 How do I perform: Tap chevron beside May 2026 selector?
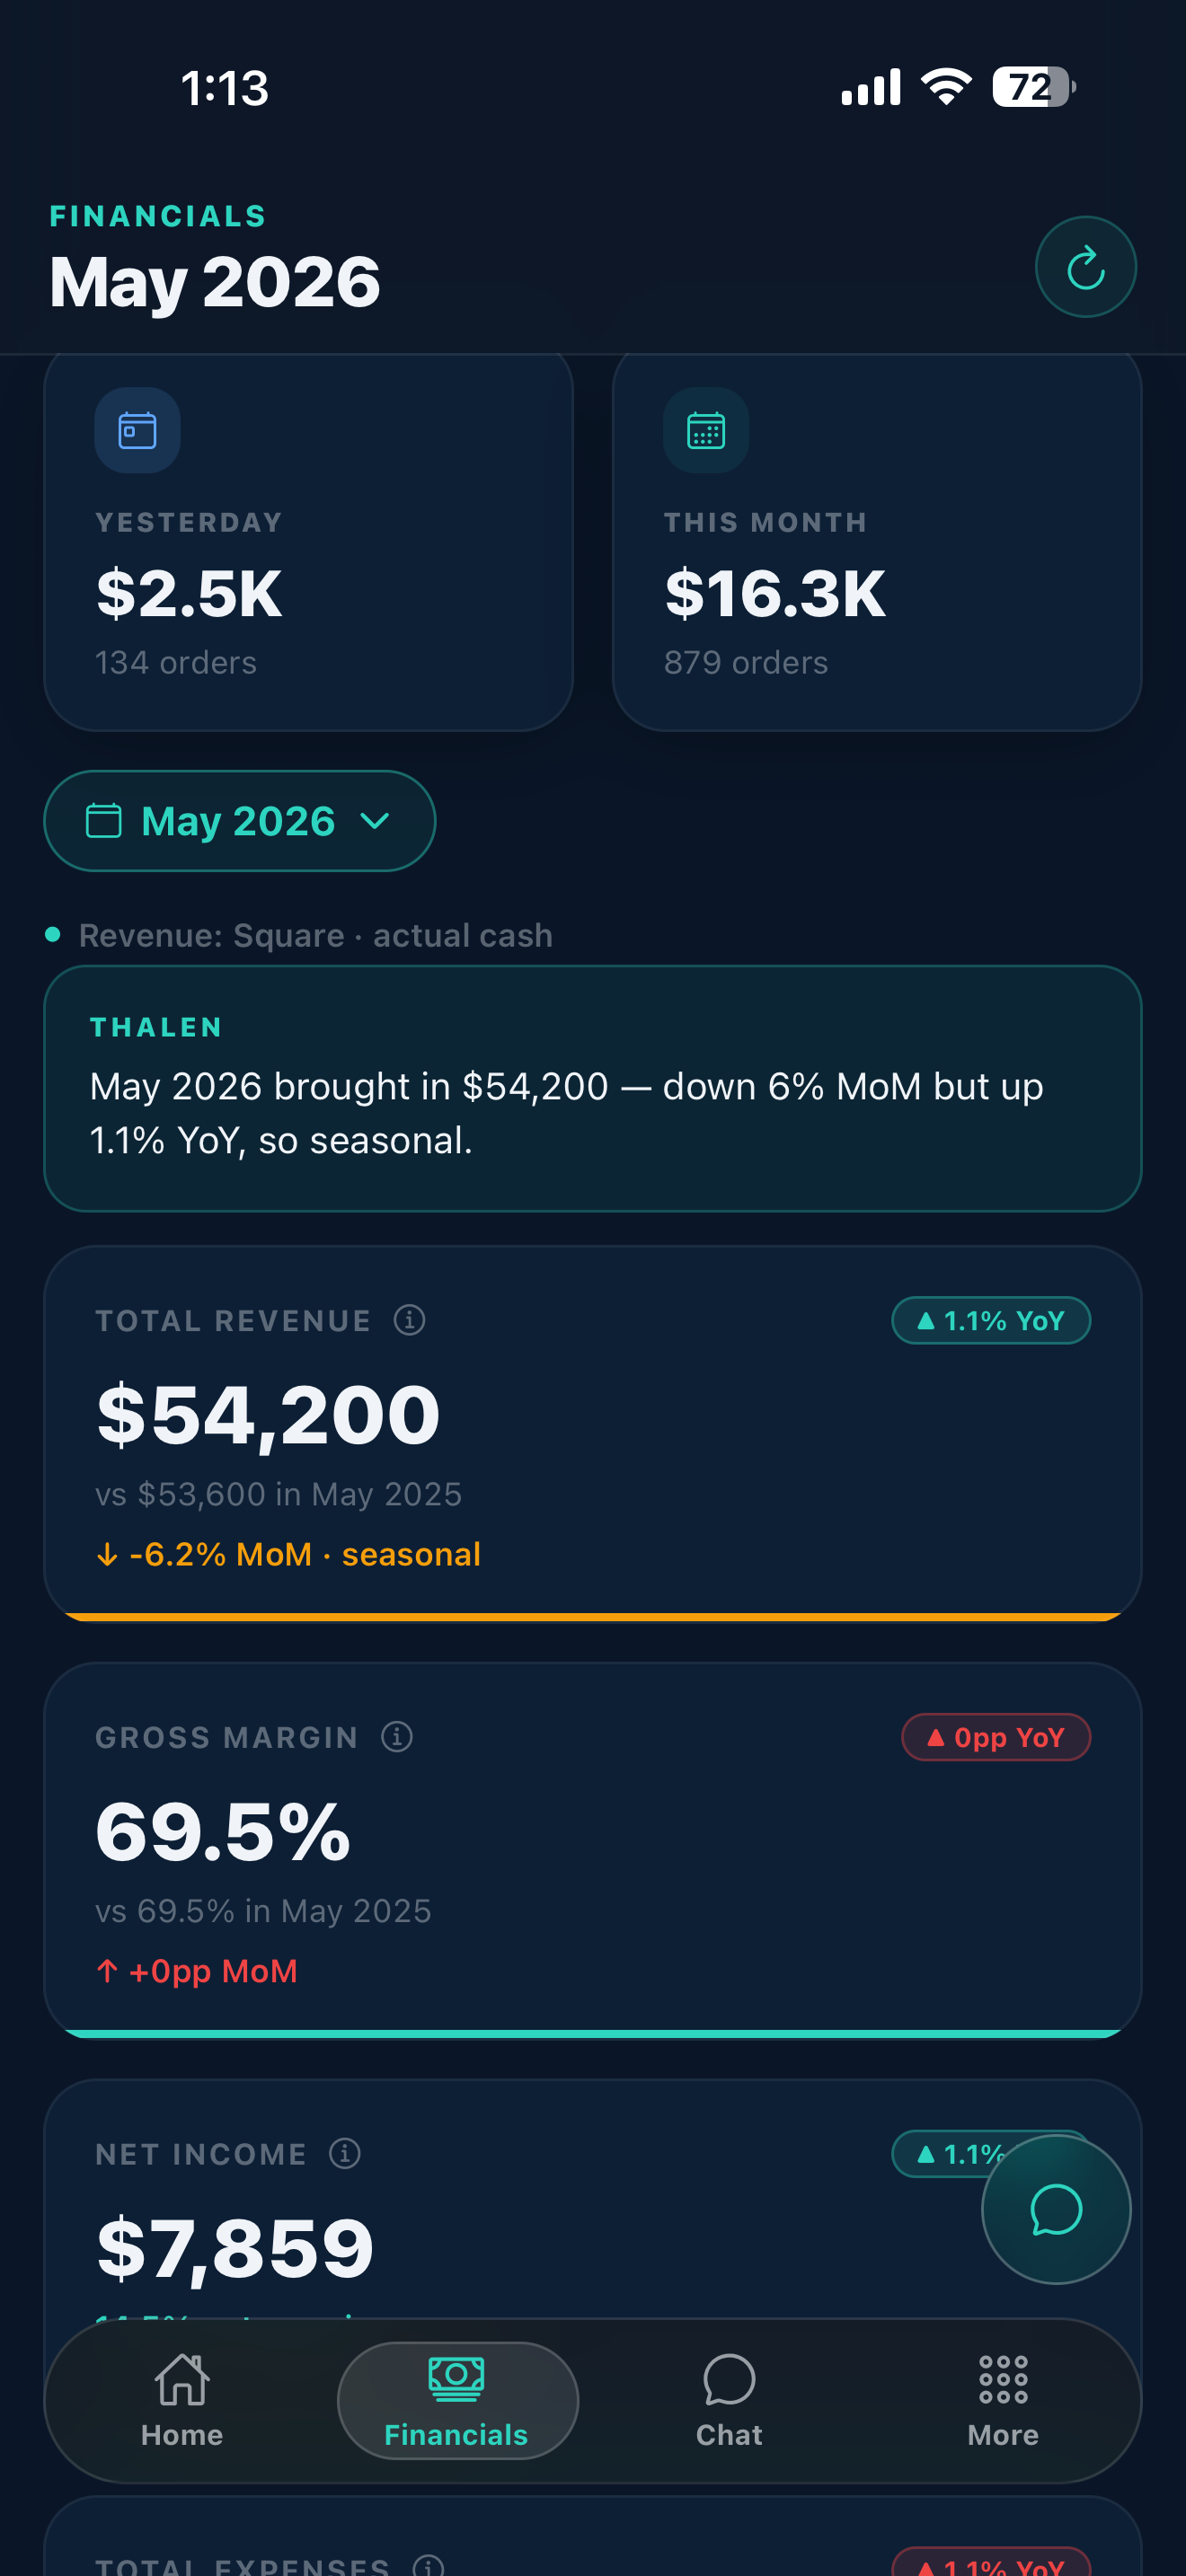pos(375,821)
